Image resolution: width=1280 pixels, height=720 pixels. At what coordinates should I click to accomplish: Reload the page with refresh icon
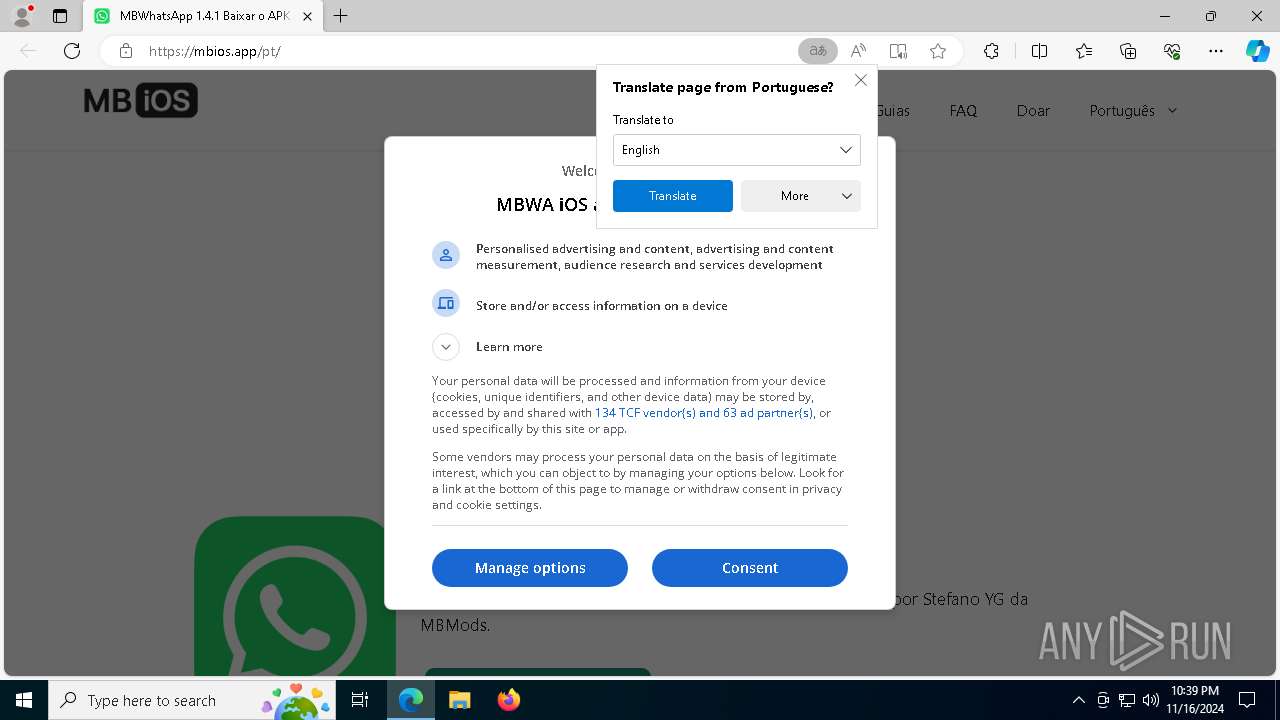click(72, 51)
